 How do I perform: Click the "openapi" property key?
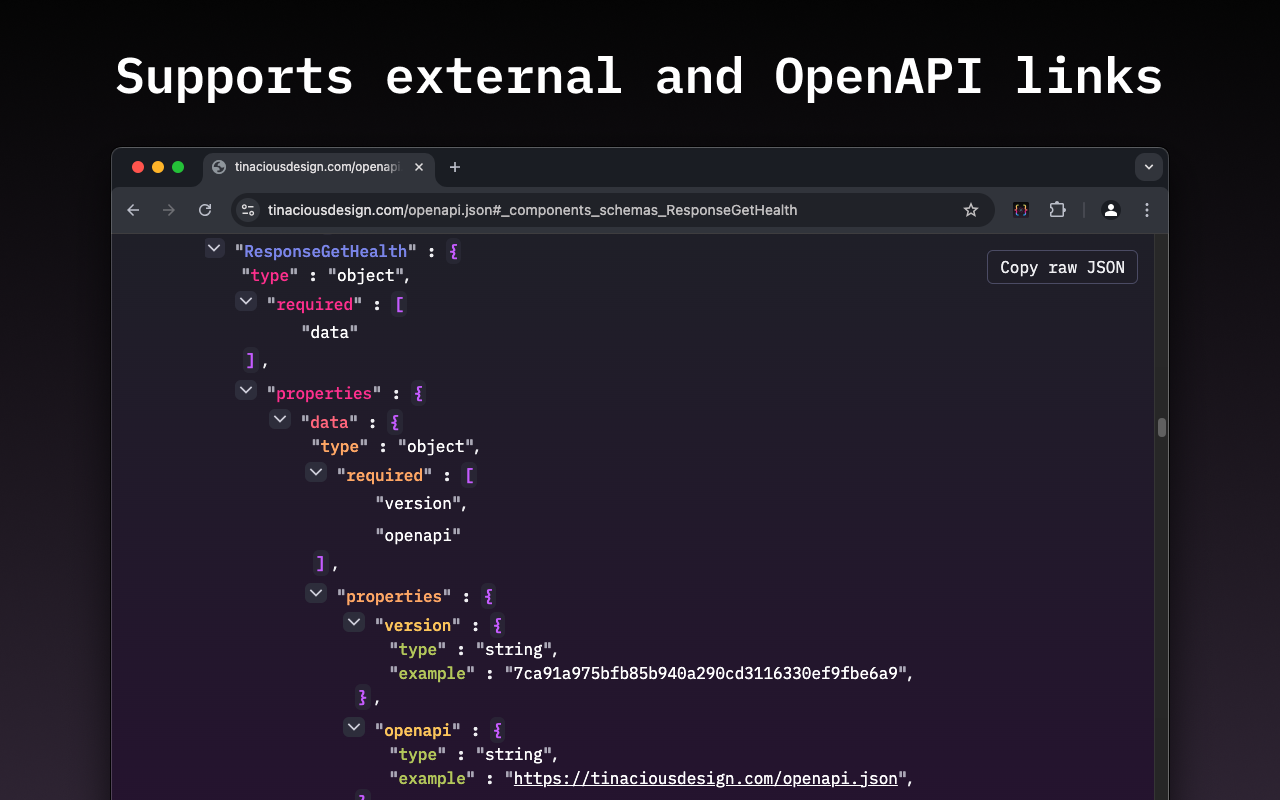(x=418, y=730)
